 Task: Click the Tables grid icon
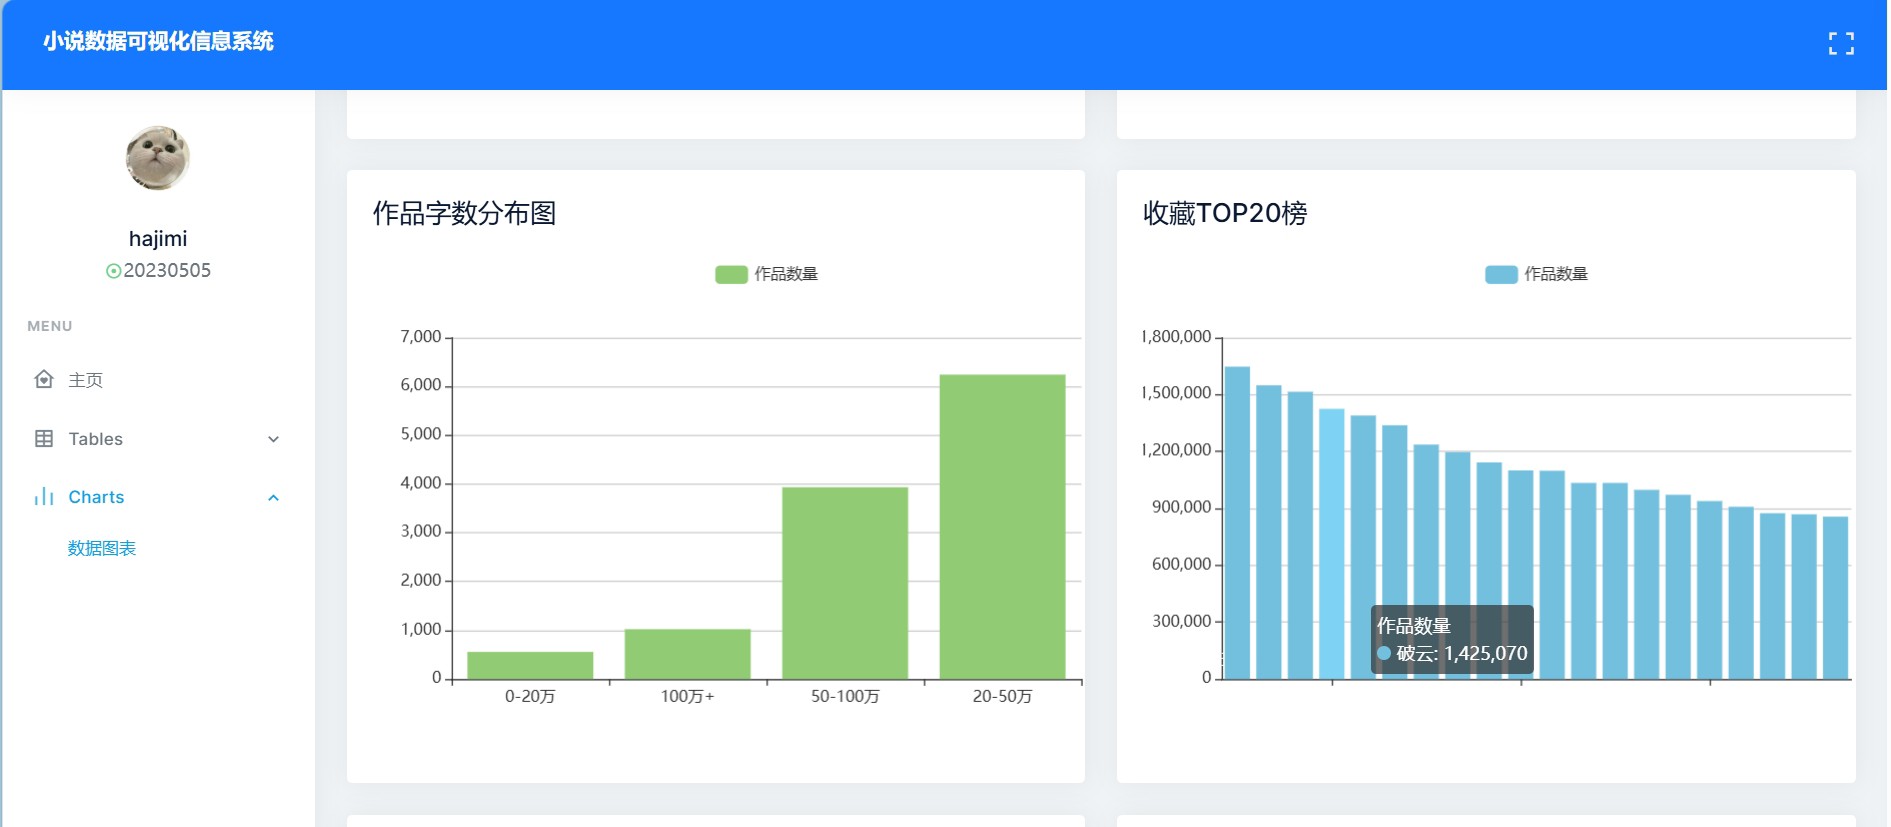point(44,439)
